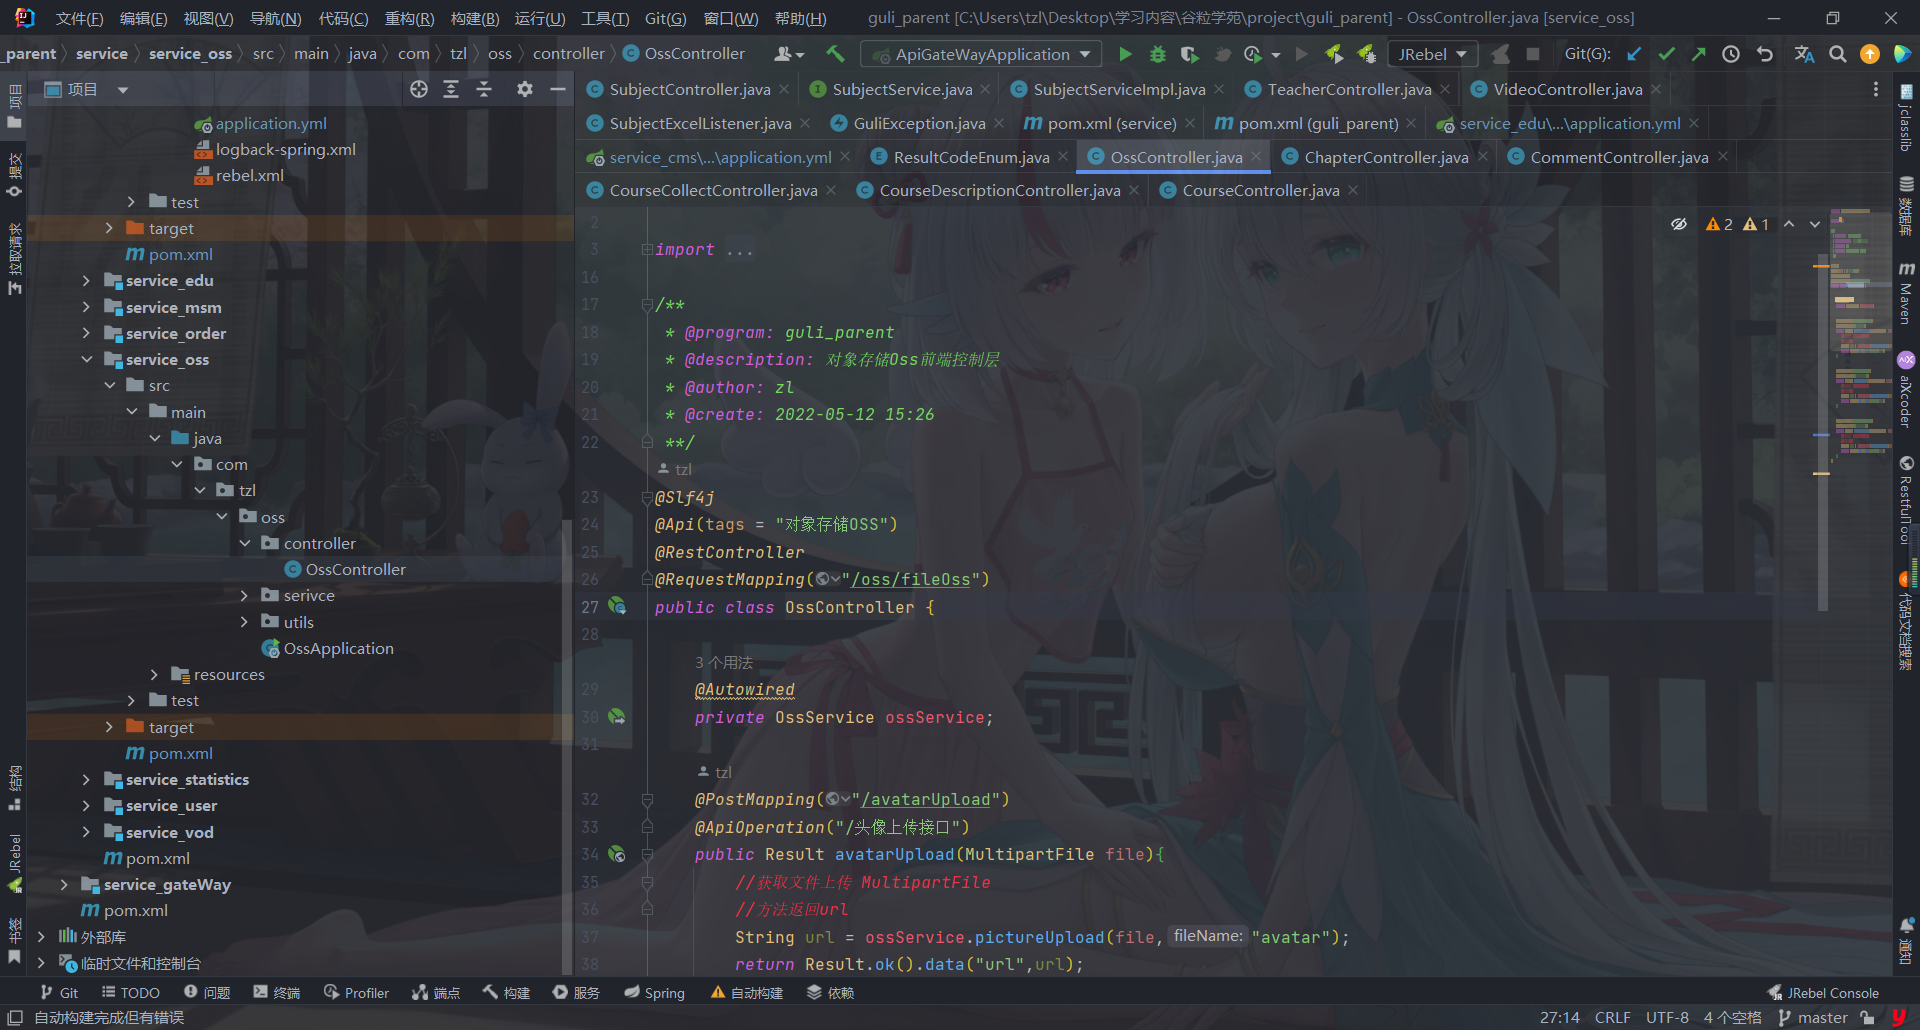Expand all in project panel
The height and width of the screenshot is (1030, 1920).
451,89
